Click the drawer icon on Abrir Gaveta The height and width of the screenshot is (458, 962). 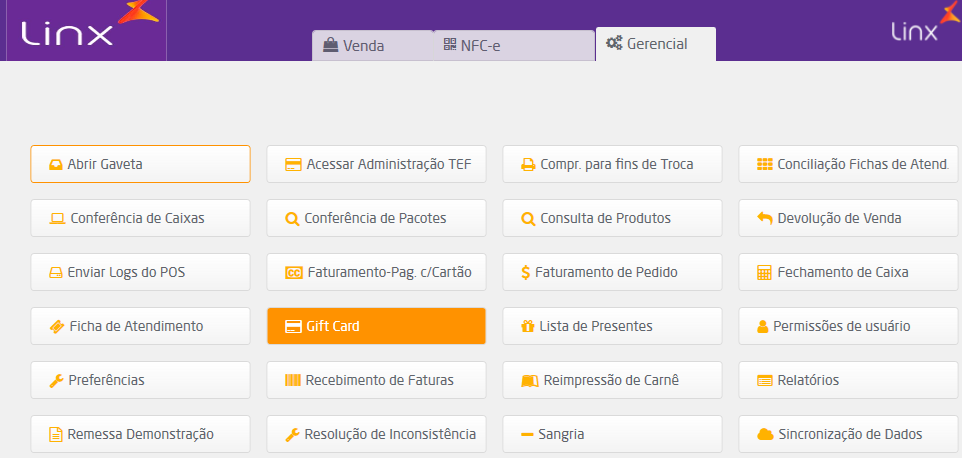56,164
